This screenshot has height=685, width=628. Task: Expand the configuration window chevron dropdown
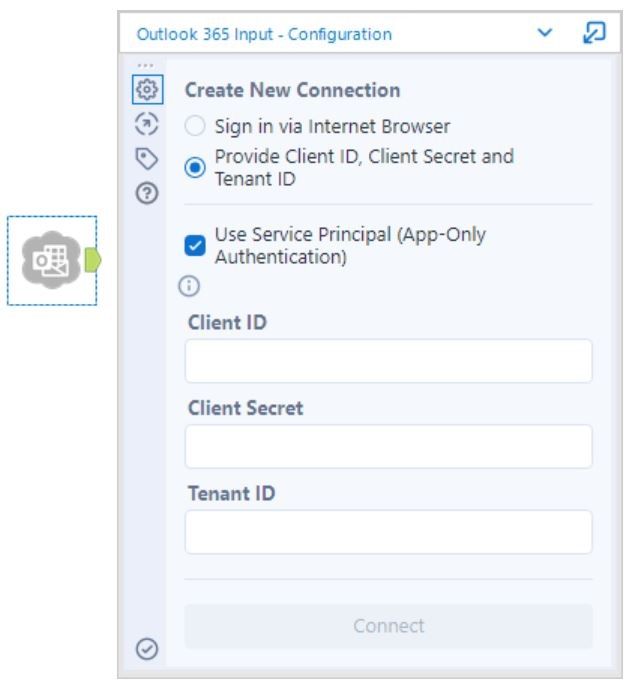(545, 32)
